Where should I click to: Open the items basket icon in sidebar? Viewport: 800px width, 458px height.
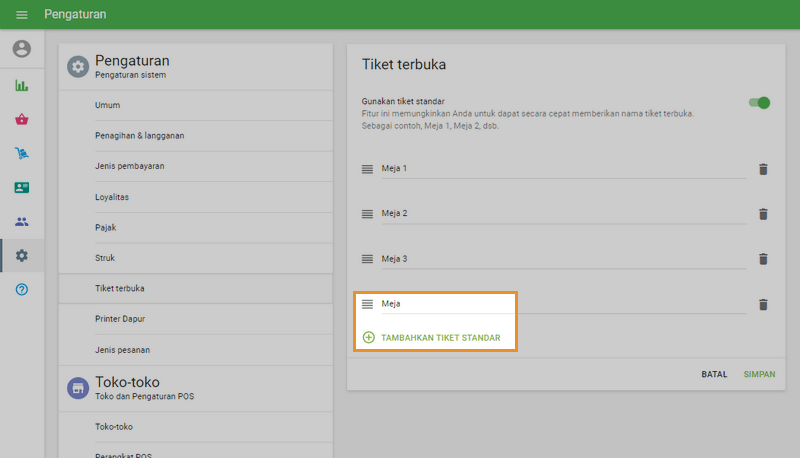coord(22,119)
